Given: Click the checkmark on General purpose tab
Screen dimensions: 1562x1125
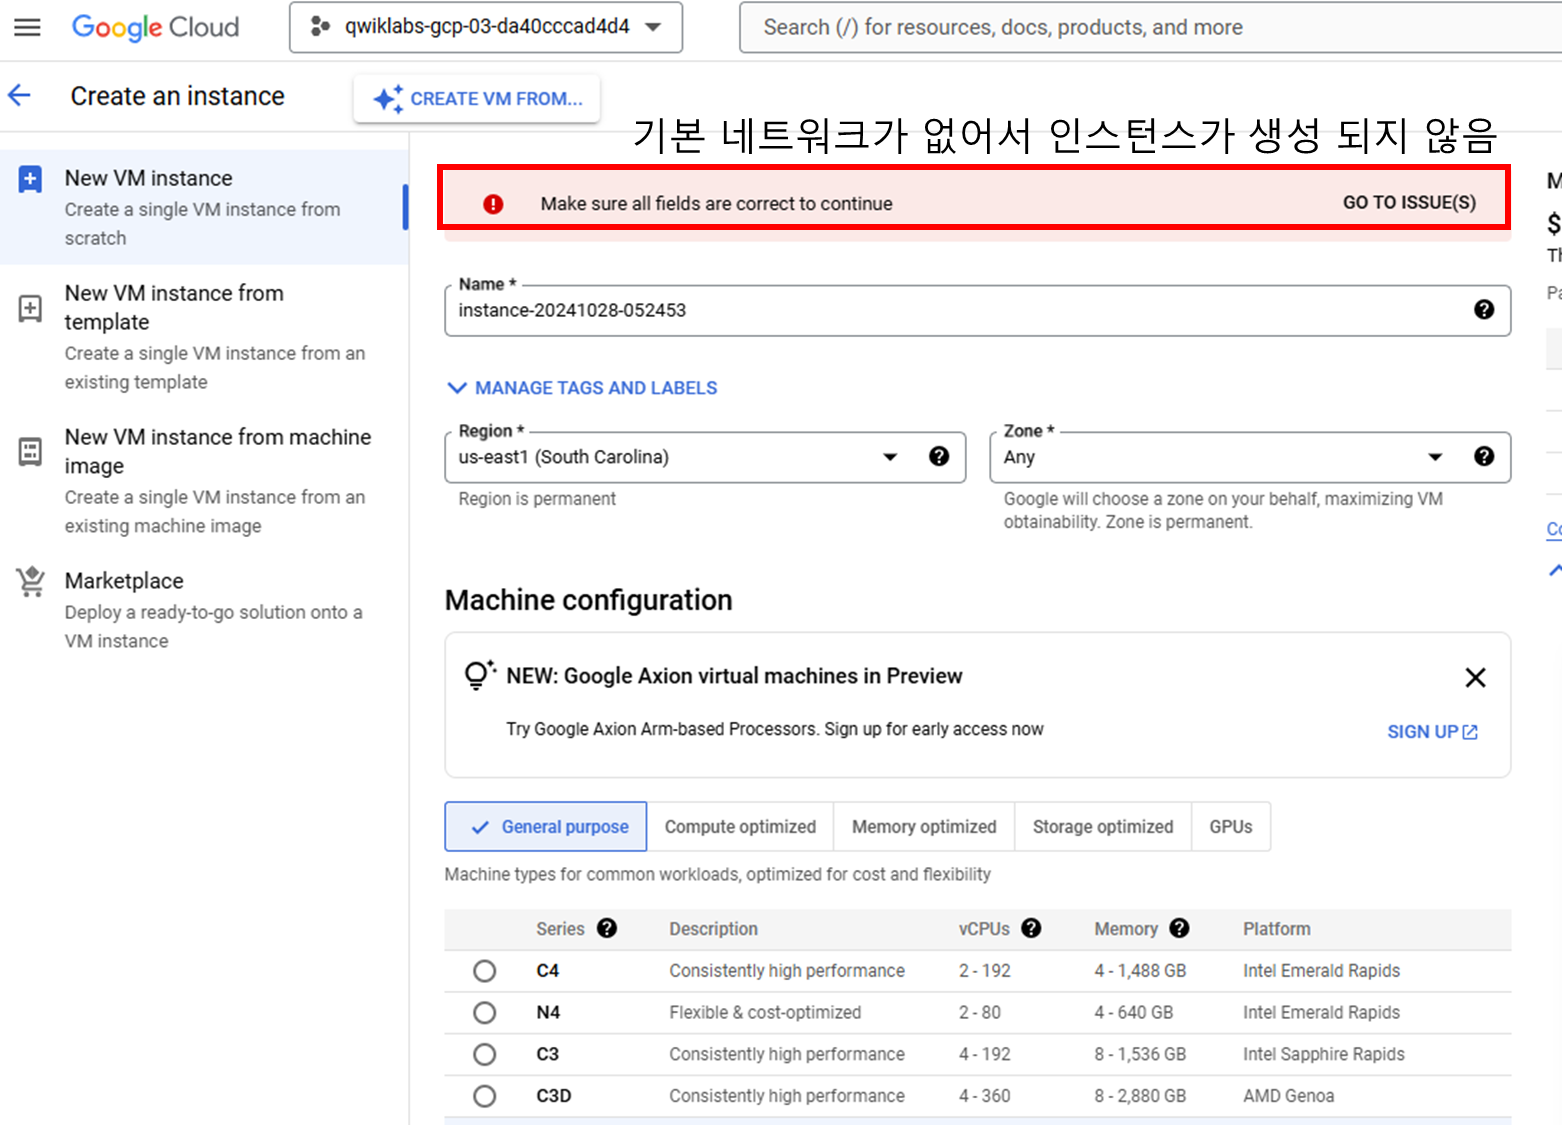Looking at the screenshot, I should tap(480, 827).
